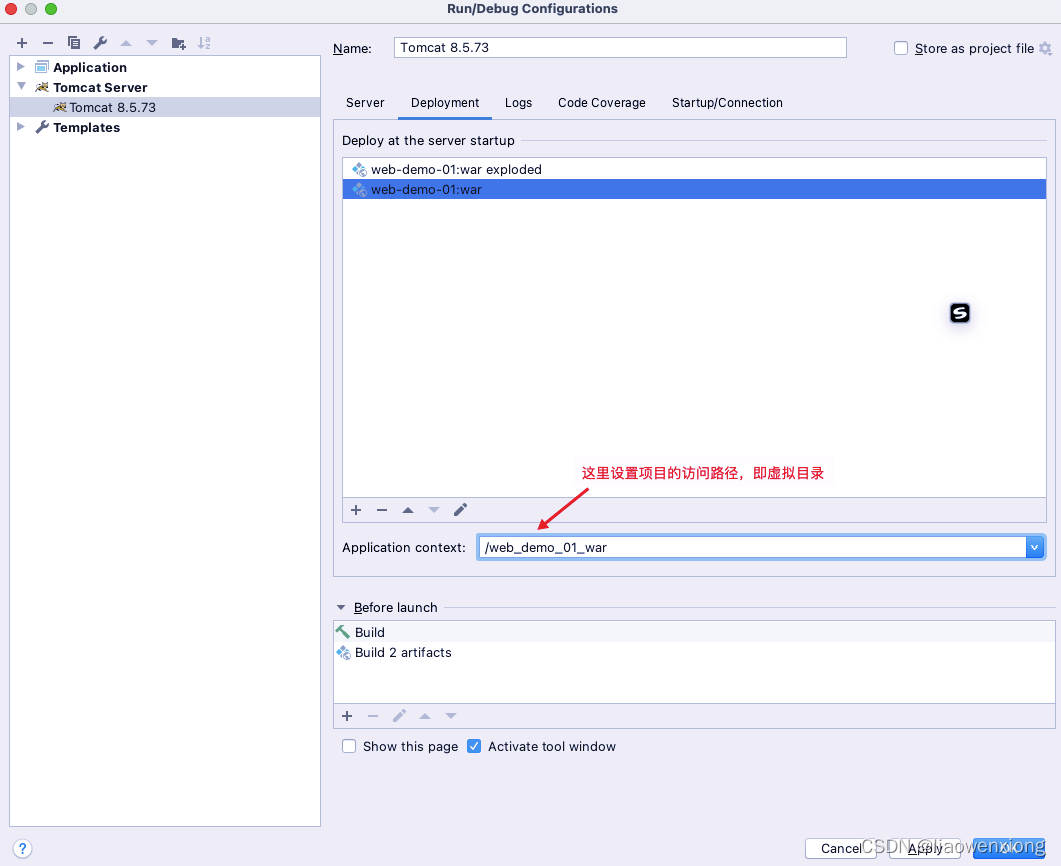The image size is (1061, 866).
Task: Click the Application type icon in tree
Action: click(x=42, y=67)
